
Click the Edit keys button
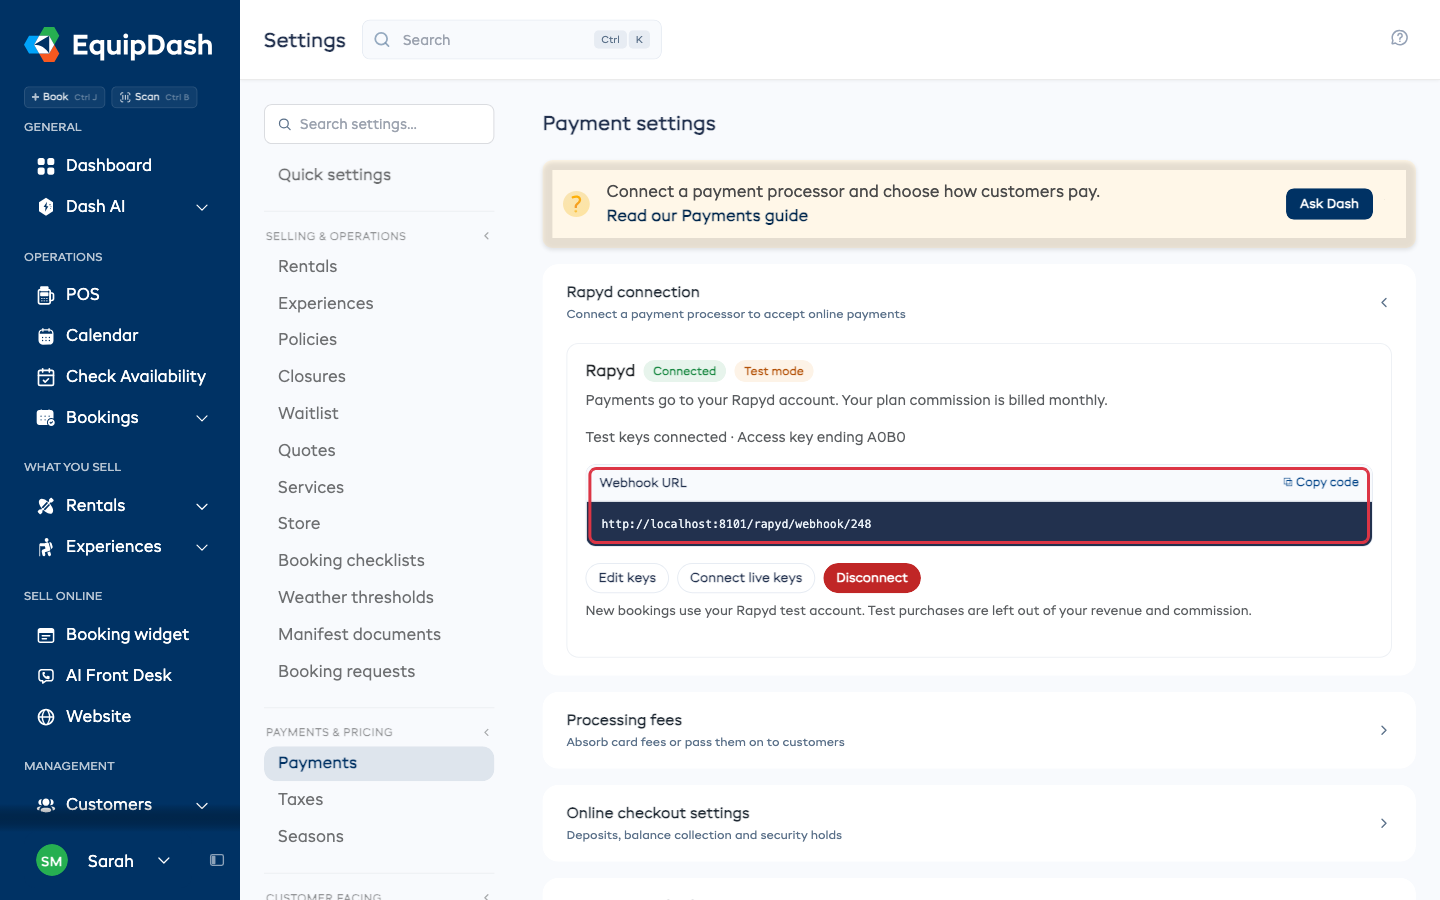[627, 578]
